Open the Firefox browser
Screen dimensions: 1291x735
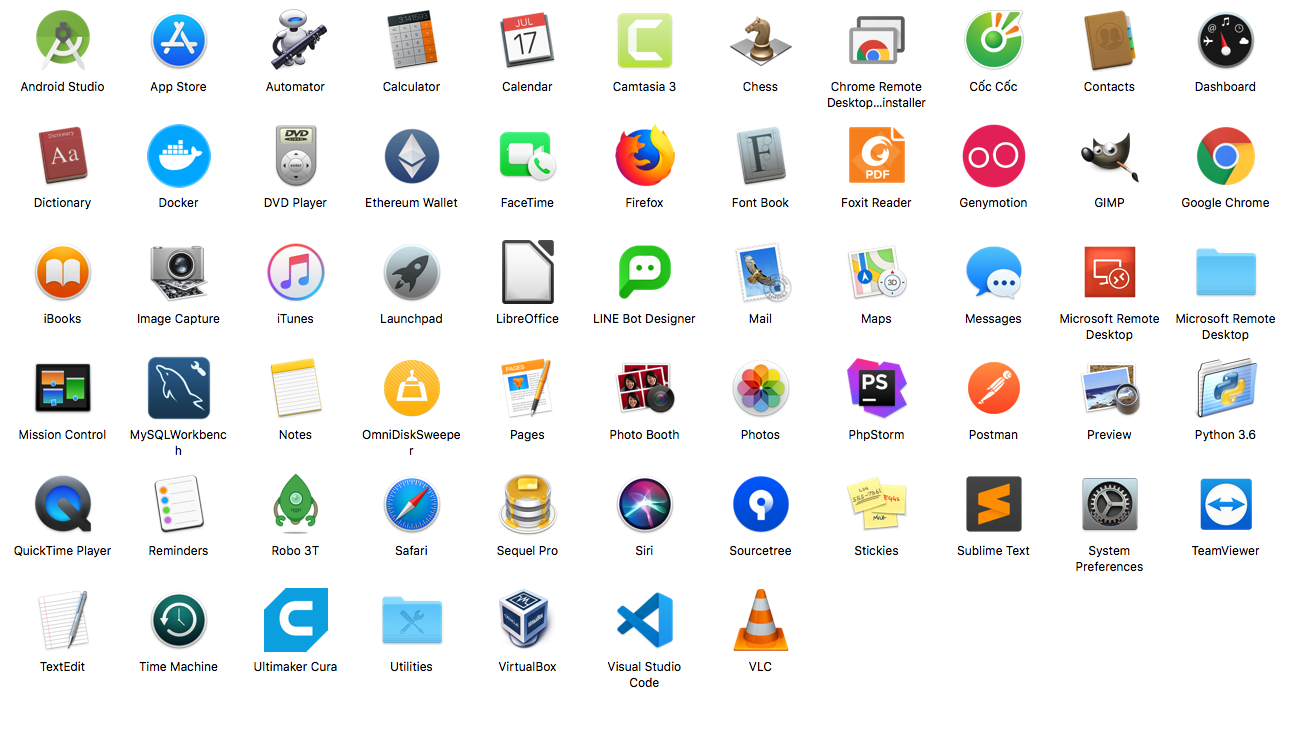click(644, 156)
